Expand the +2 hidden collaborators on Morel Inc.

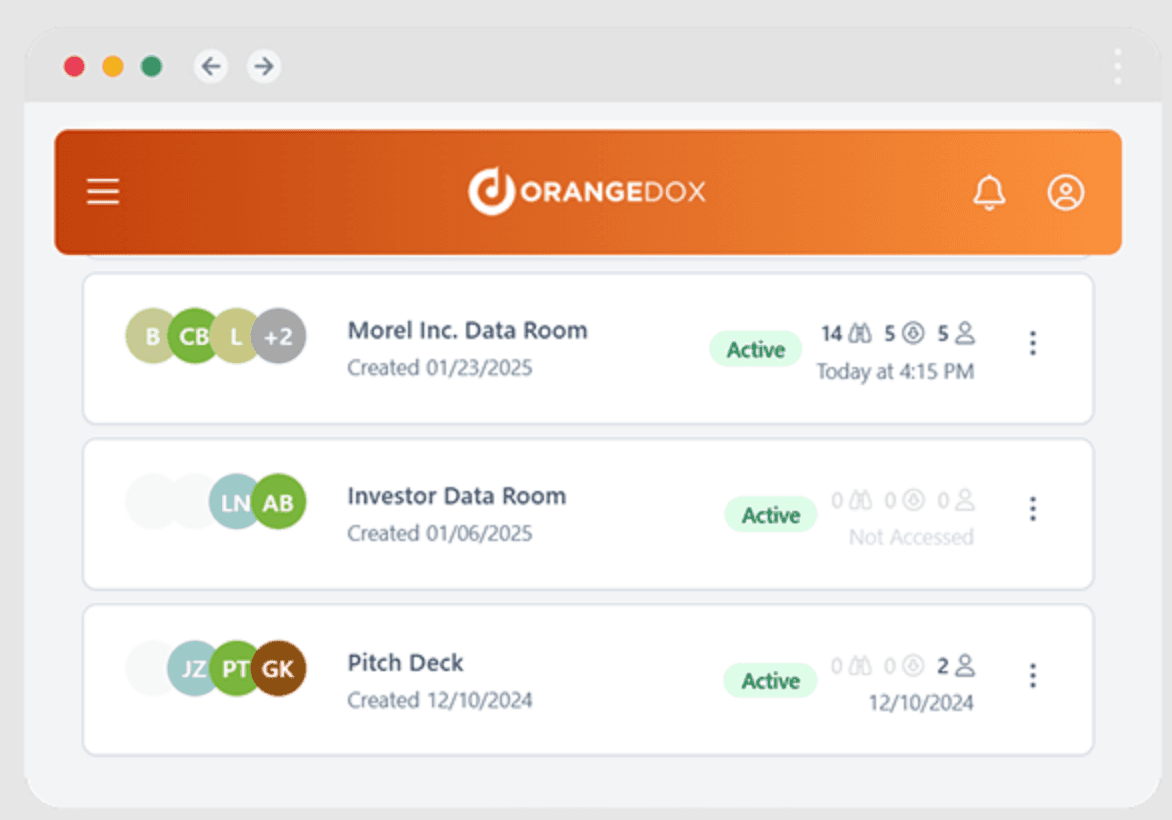tap(281, 336)
